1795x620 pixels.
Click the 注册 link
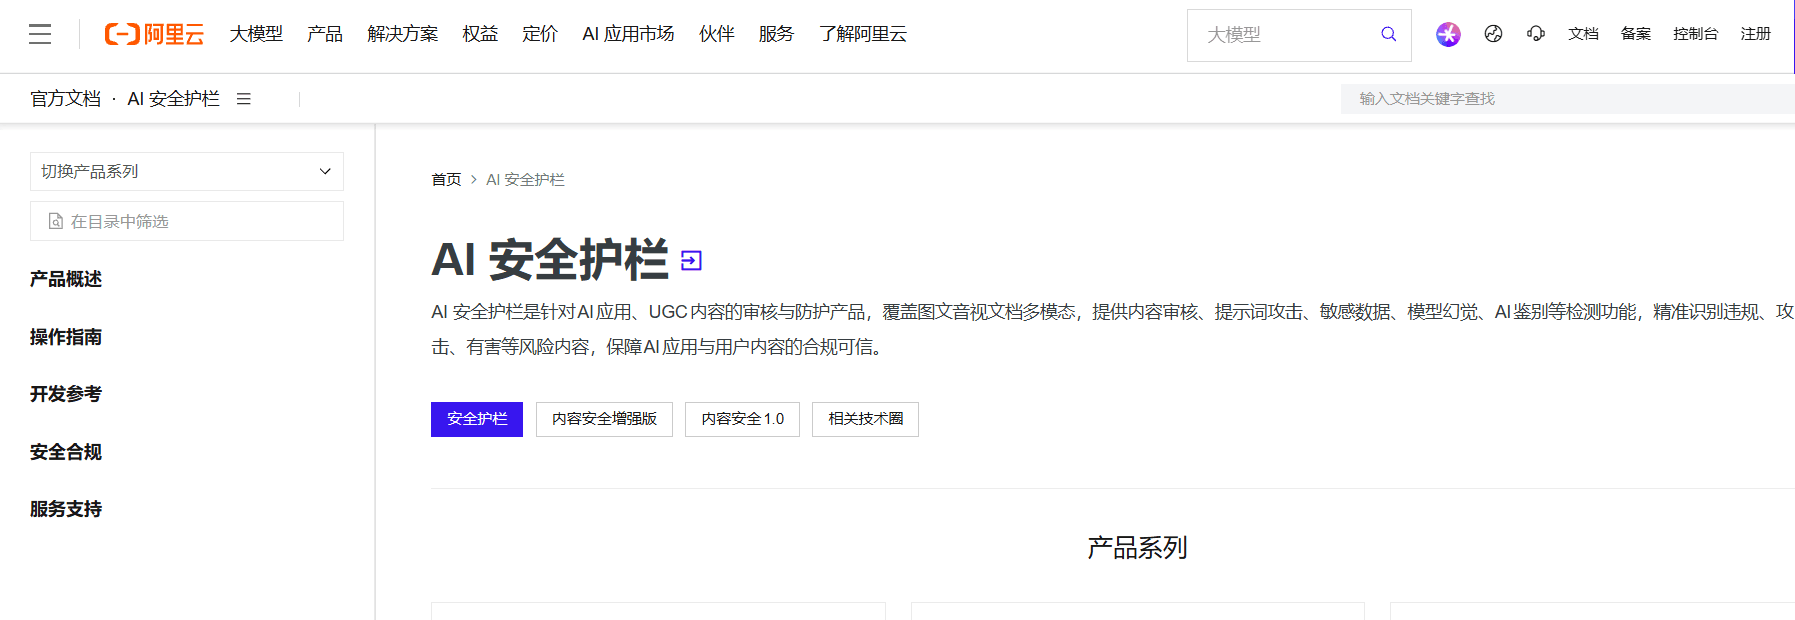click(x=1756, y=34)
